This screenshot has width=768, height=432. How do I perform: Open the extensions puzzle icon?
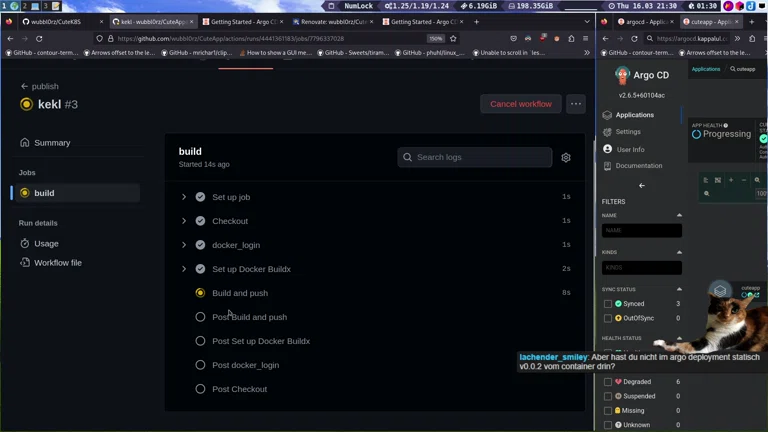coord(571,38)
